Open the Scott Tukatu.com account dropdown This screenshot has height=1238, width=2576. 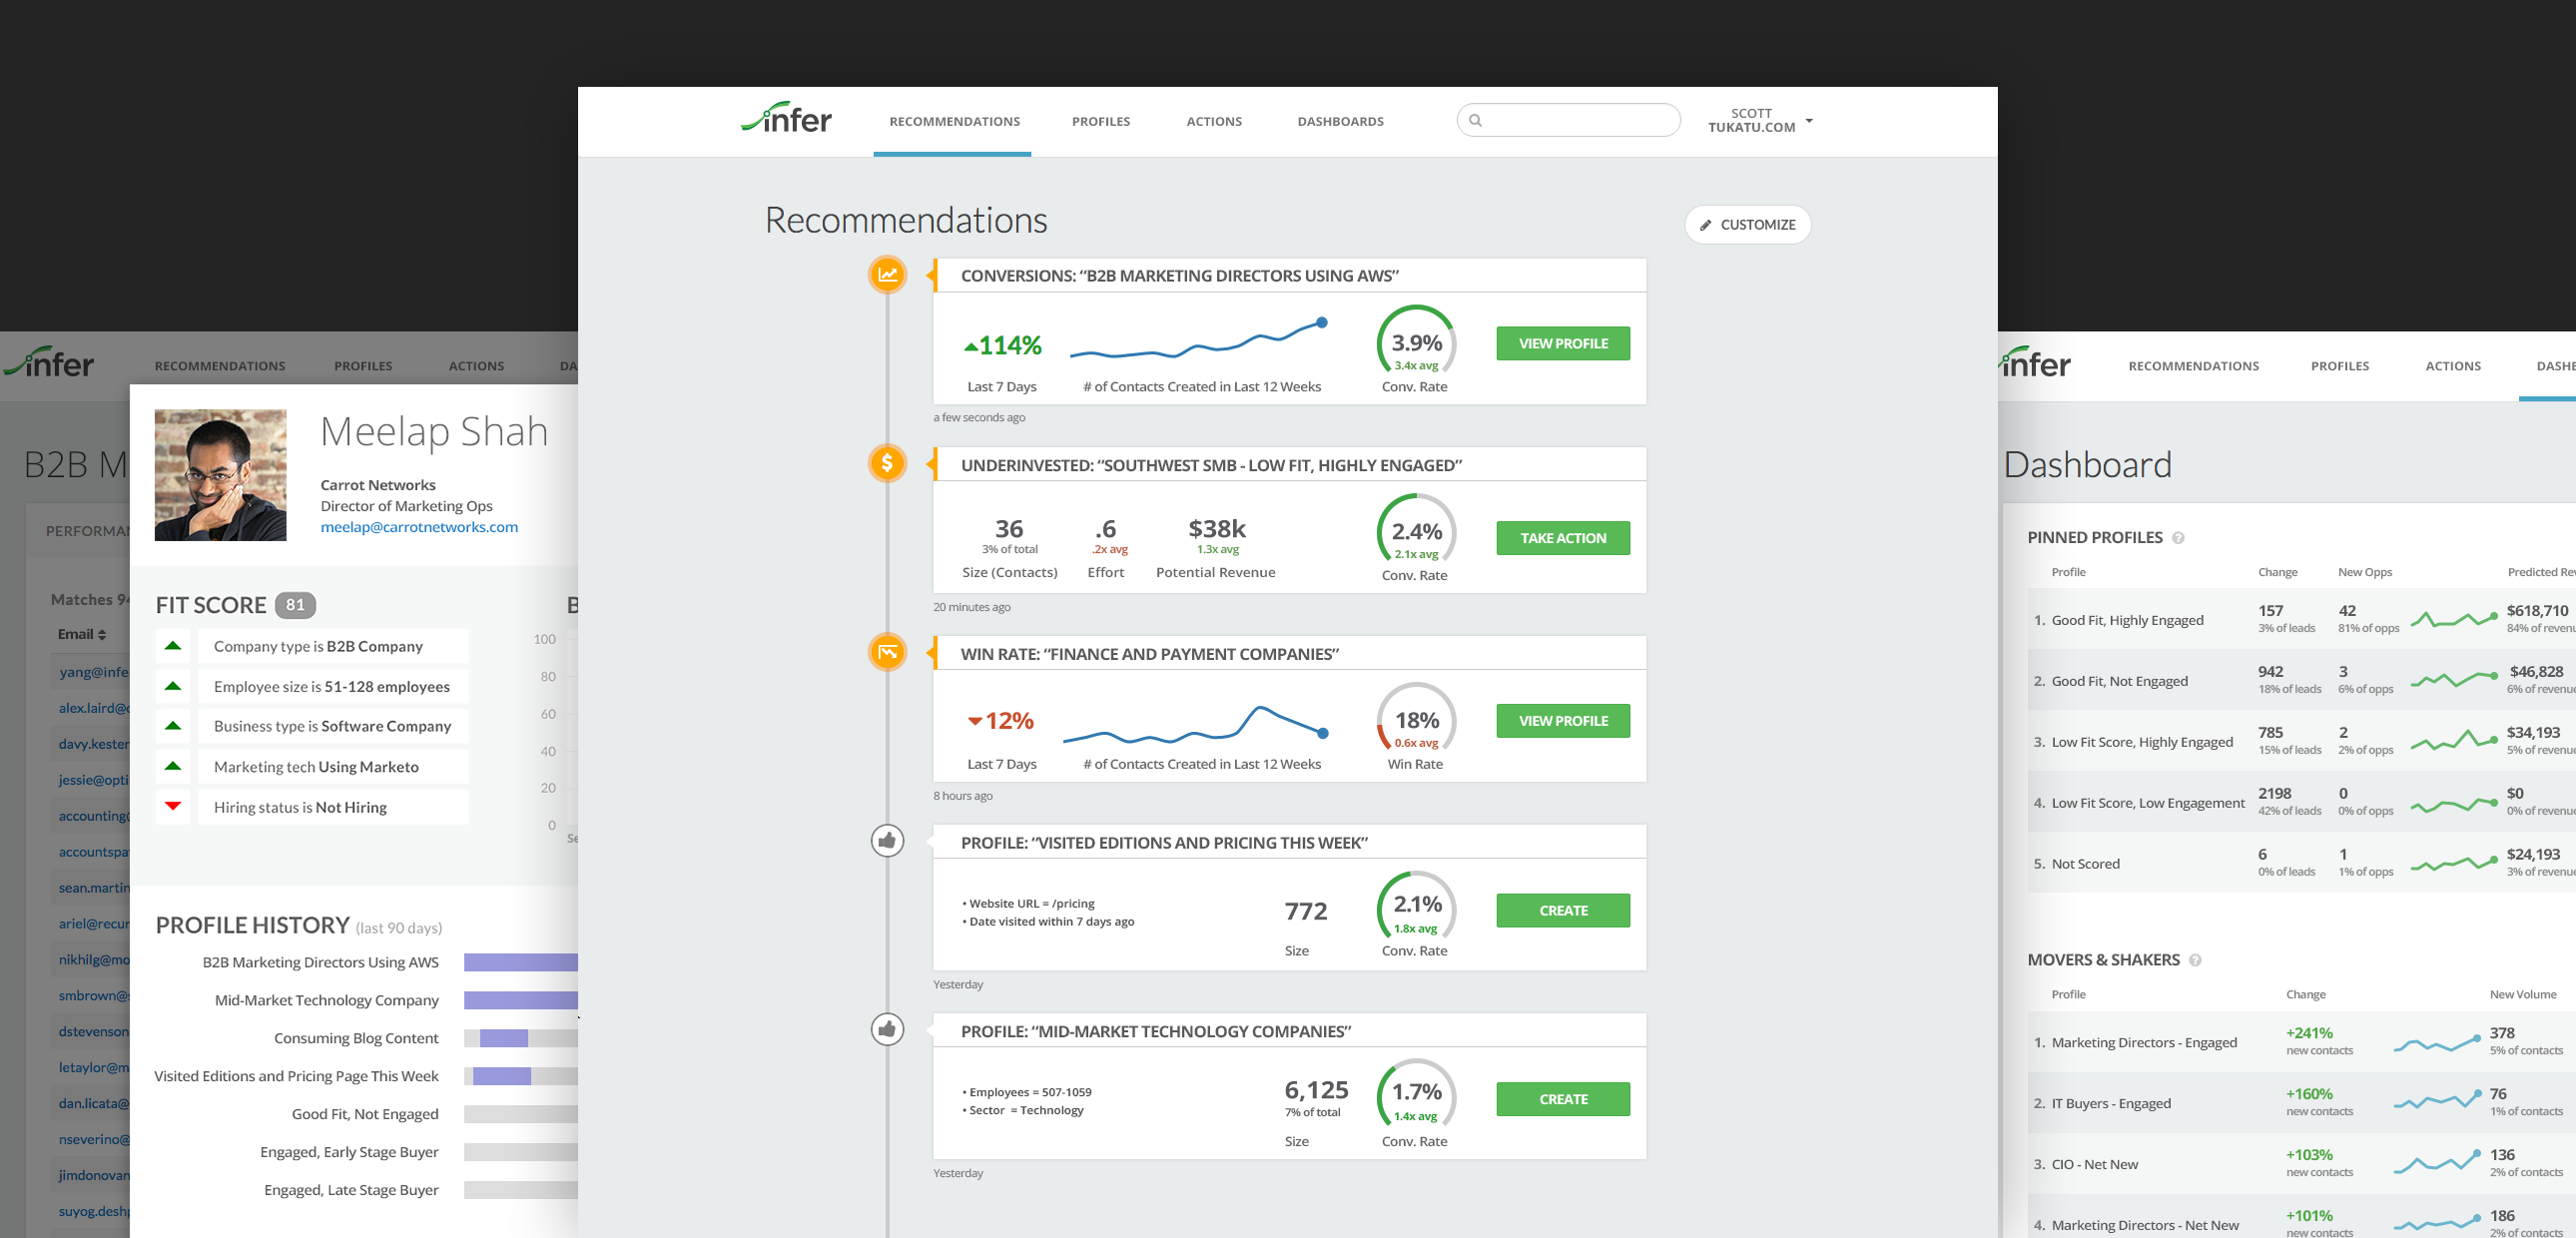coord(1760,121)
